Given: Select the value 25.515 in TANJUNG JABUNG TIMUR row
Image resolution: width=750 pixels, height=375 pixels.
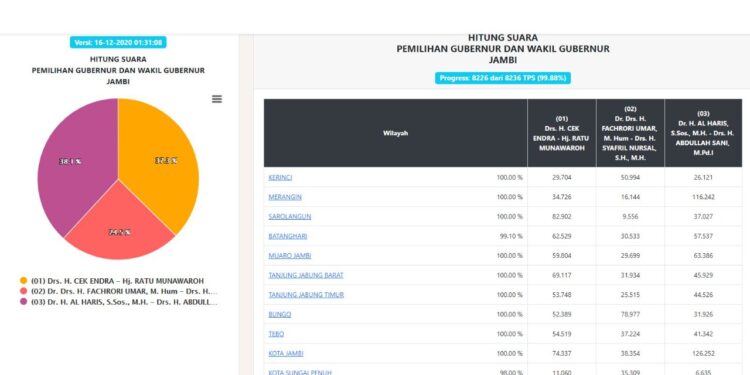Looking at the screenshot, I should pos(630,295).
